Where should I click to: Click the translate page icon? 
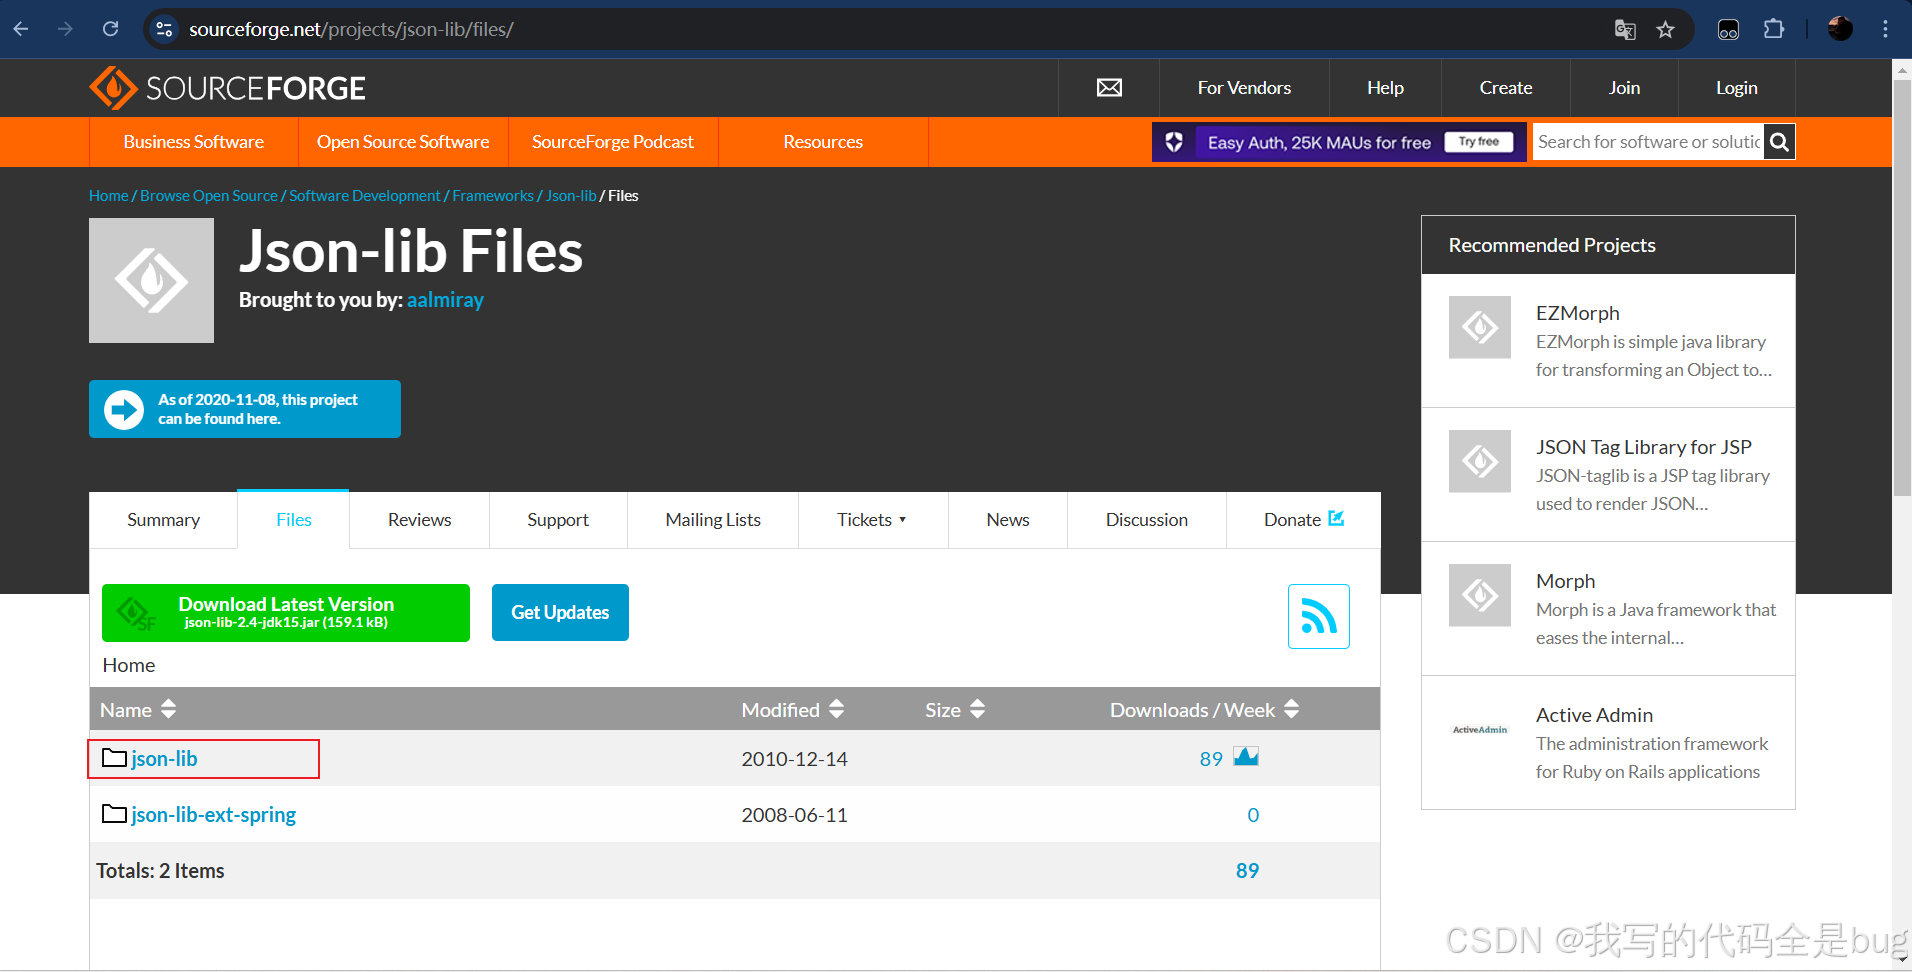[1625, 30]
